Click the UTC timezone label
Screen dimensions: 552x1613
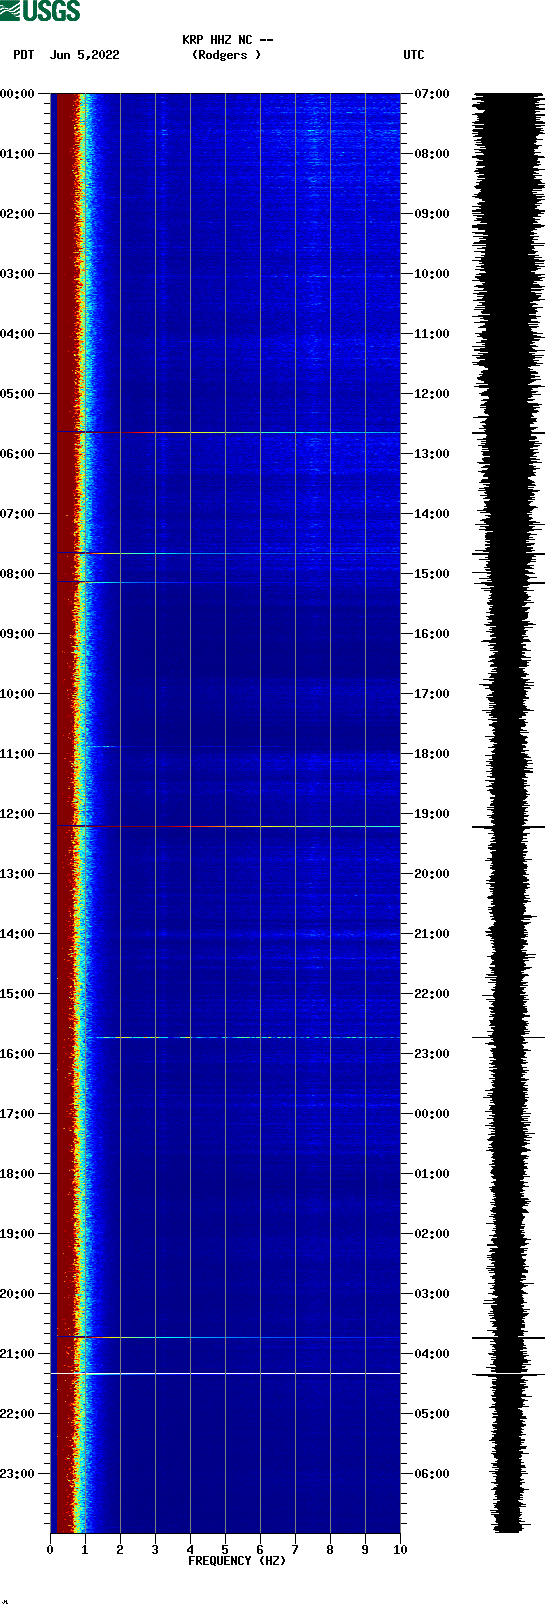pyautogui.click(x=414, y=55)
